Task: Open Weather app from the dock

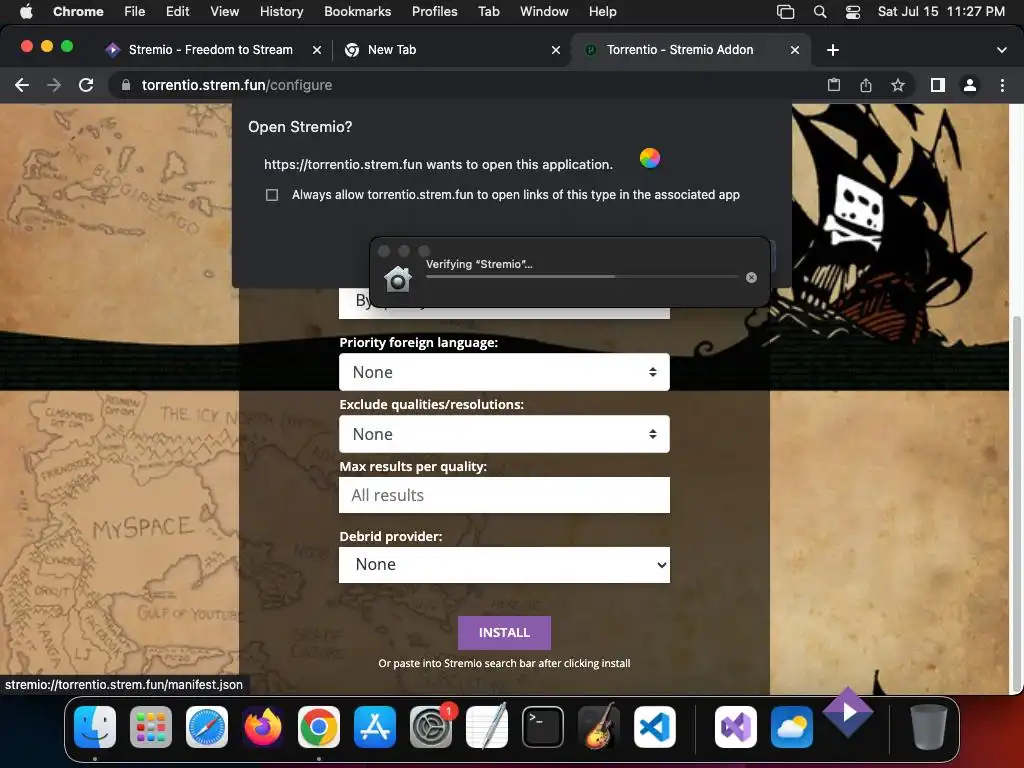Action: (x=792, y=727)
